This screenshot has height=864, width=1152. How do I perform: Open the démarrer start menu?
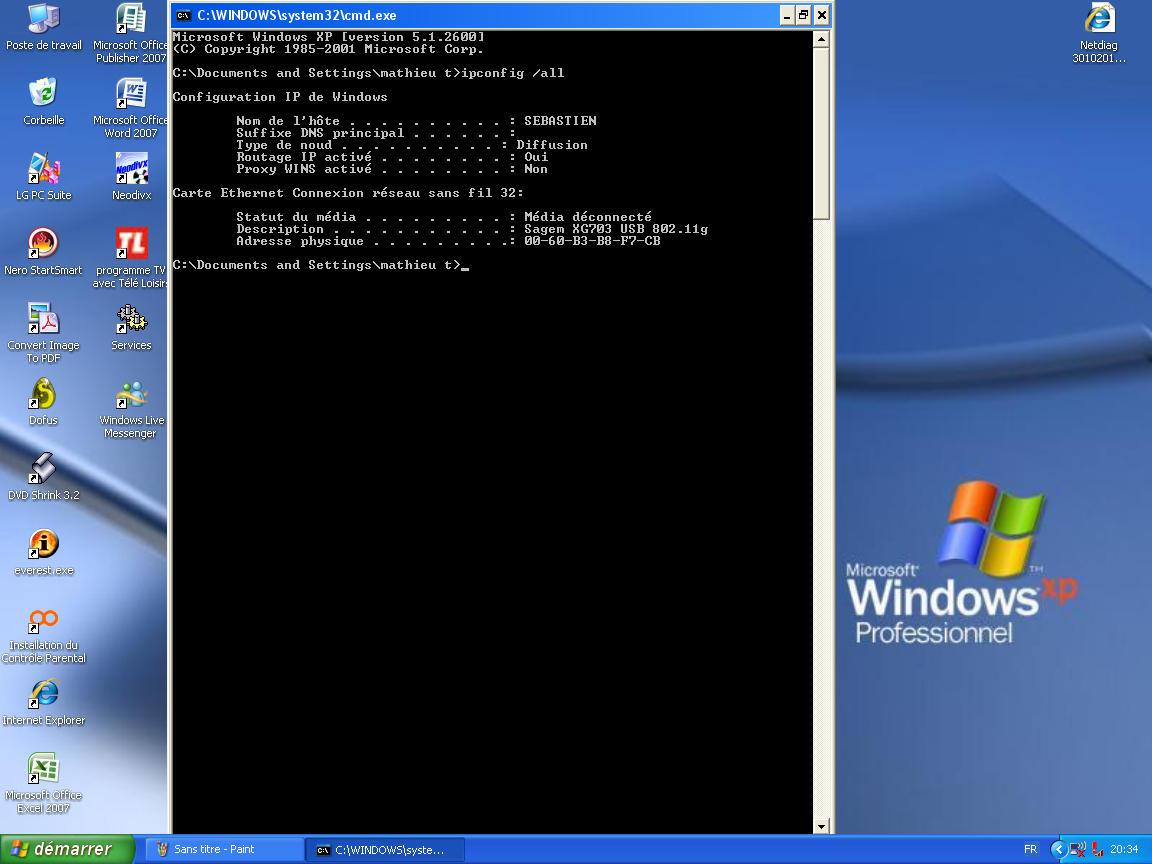coord(68,849)
